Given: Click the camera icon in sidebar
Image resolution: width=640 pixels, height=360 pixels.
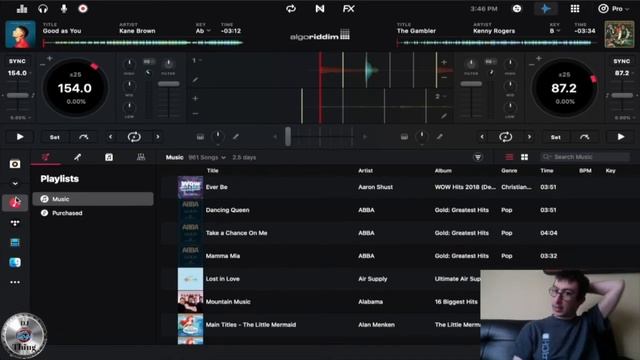Looking at the screenshot, I should click(x=15, y=164).
